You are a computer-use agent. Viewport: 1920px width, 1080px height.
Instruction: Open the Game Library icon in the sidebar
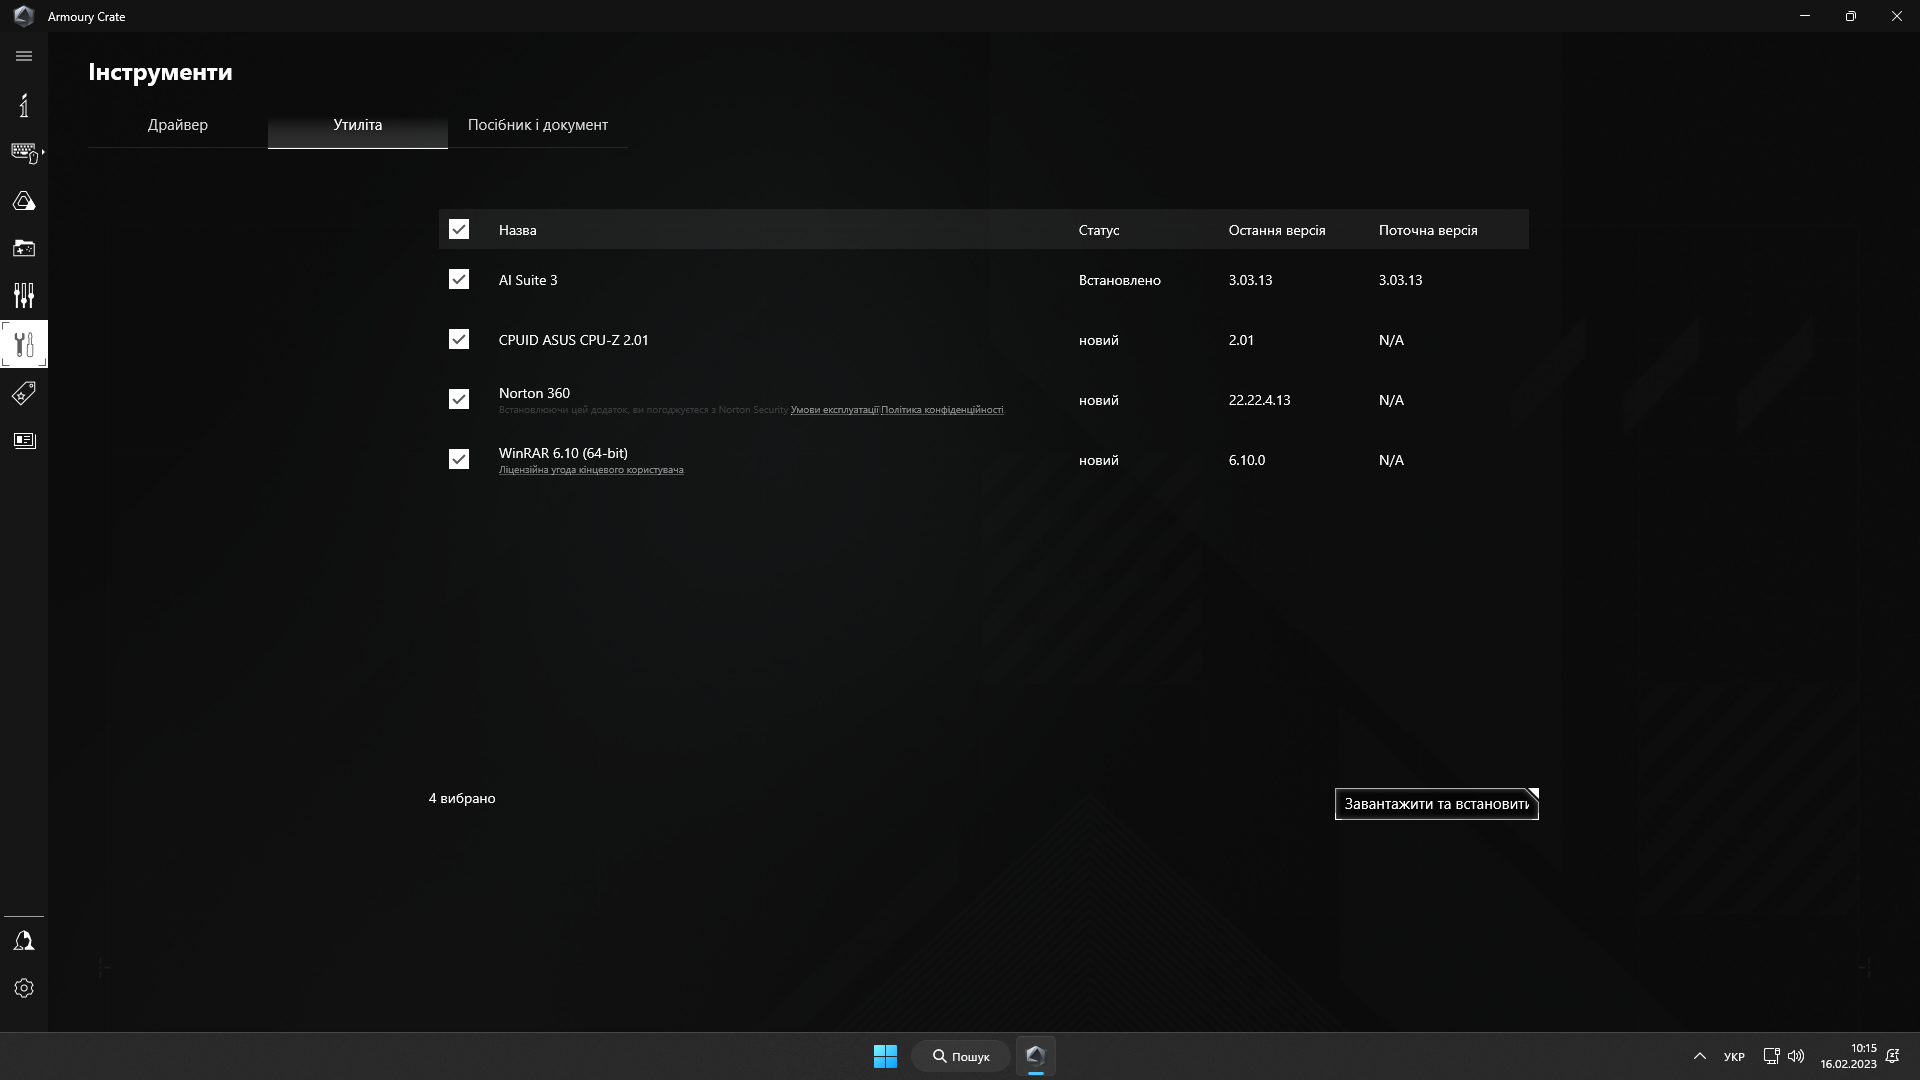coord(24,248)
